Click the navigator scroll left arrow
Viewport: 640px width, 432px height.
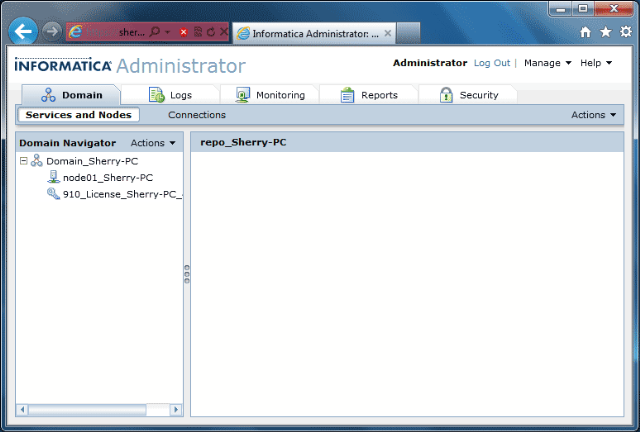[x=22, y=409]
